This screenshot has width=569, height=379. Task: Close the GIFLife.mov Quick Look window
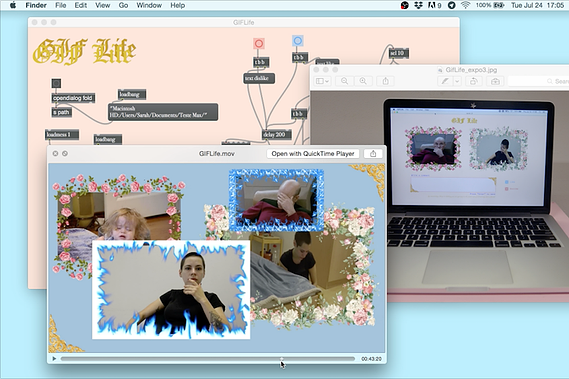tap(55, 154)
